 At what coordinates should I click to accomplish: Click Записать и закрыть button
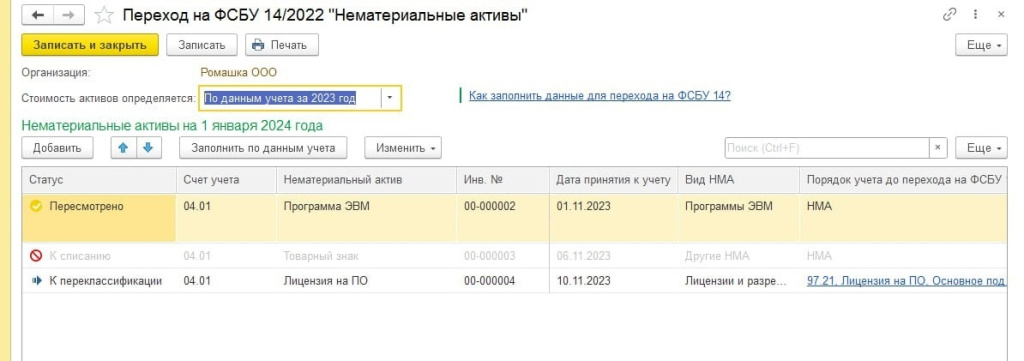pos(90,45)
